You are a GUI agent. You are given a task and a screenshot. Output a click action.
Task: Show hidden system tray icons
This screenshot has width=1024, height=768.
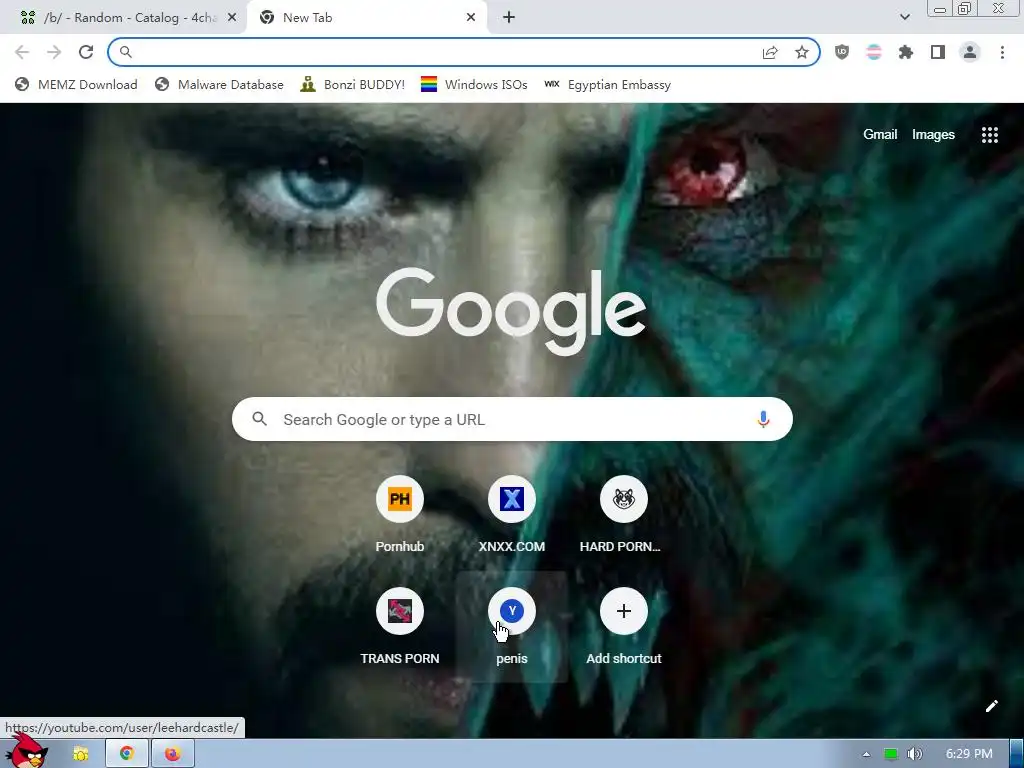866,754
